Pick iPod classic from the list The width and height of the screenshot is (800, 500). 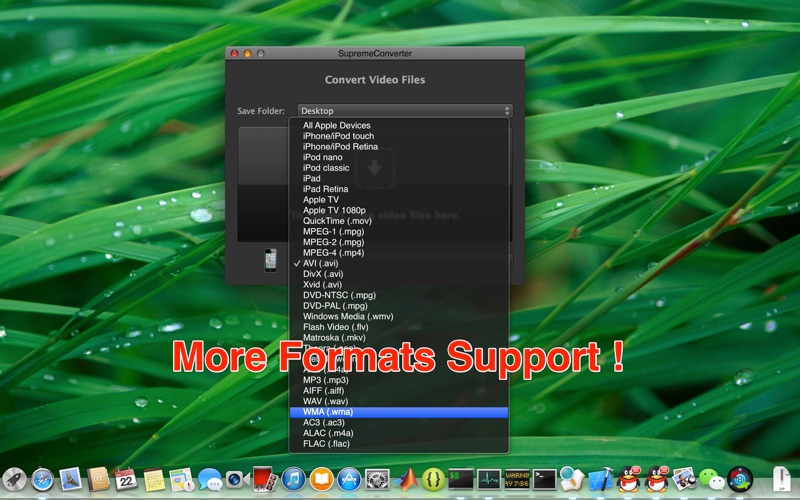pos(399,167)
